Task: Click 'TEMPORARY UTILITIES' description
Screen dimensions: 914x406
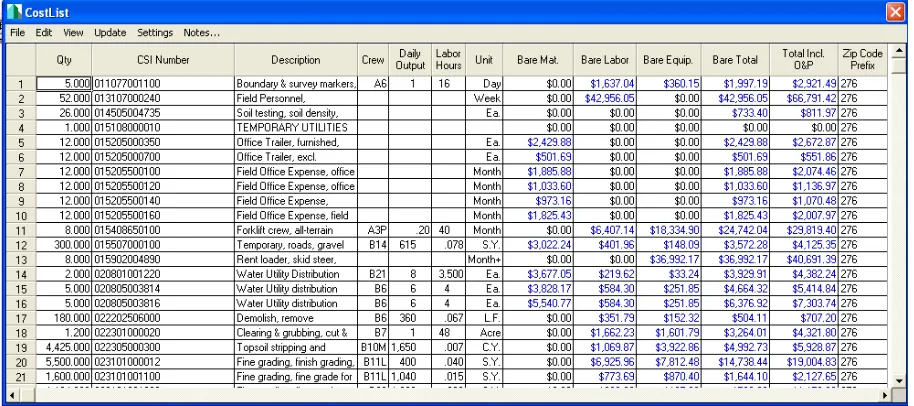Action: pyautogui.click(x=296, y=128)
